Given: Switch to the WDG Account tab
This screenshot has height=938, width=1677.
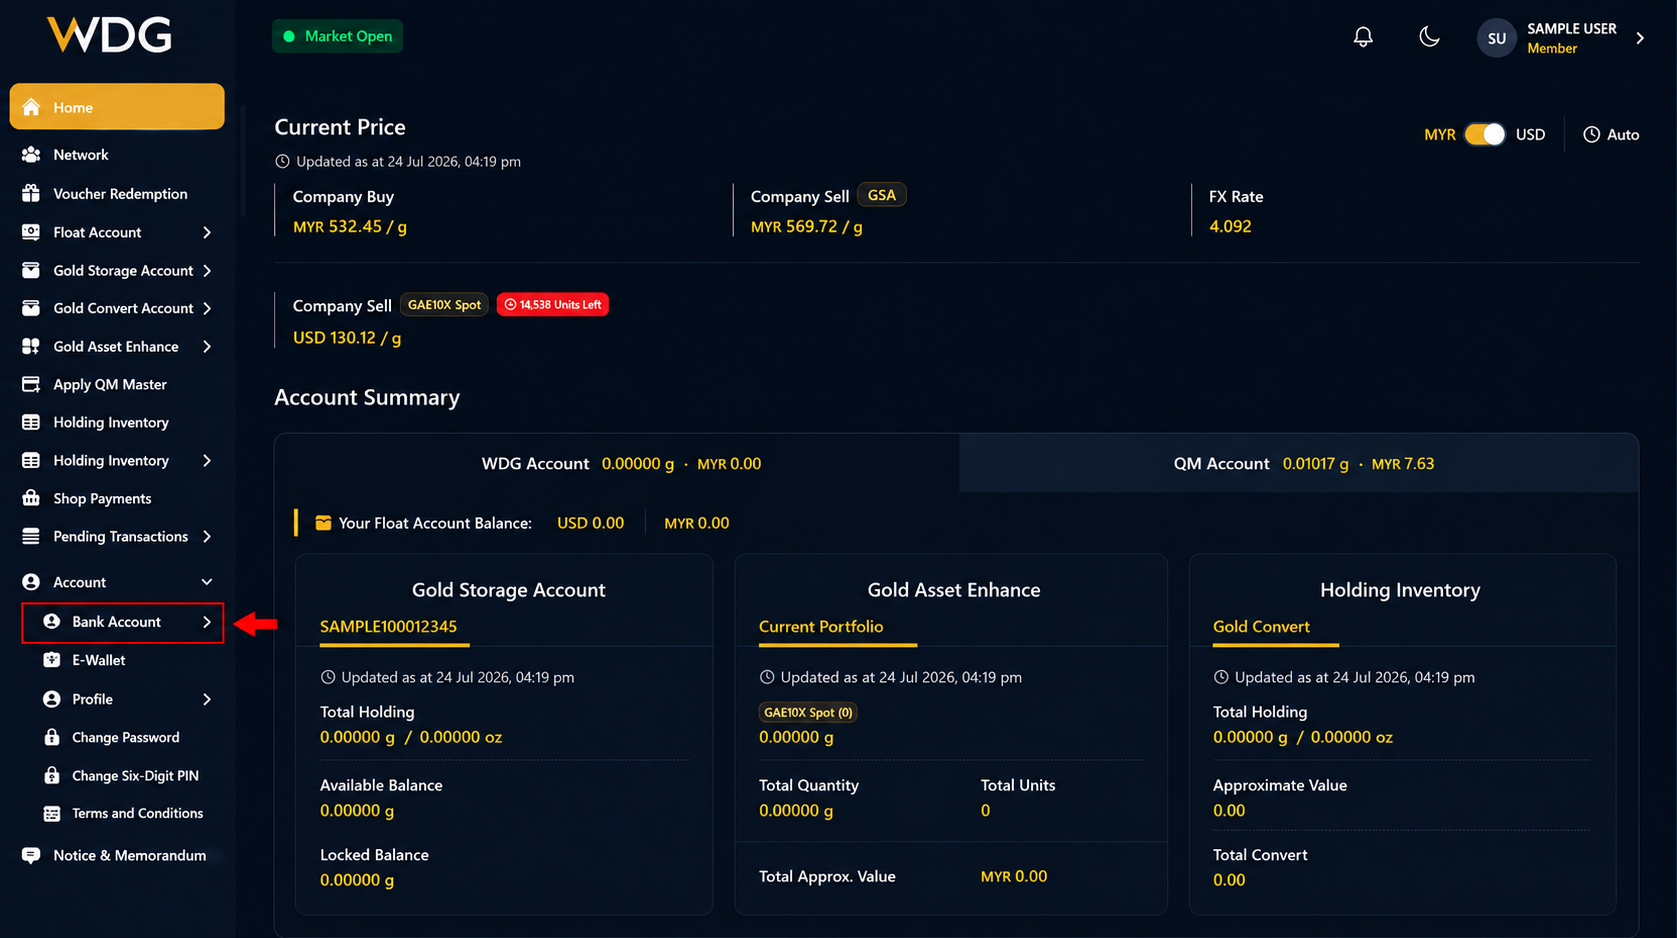Looking at the screenshot, I should pyautogui.click(x=617, y=463).
